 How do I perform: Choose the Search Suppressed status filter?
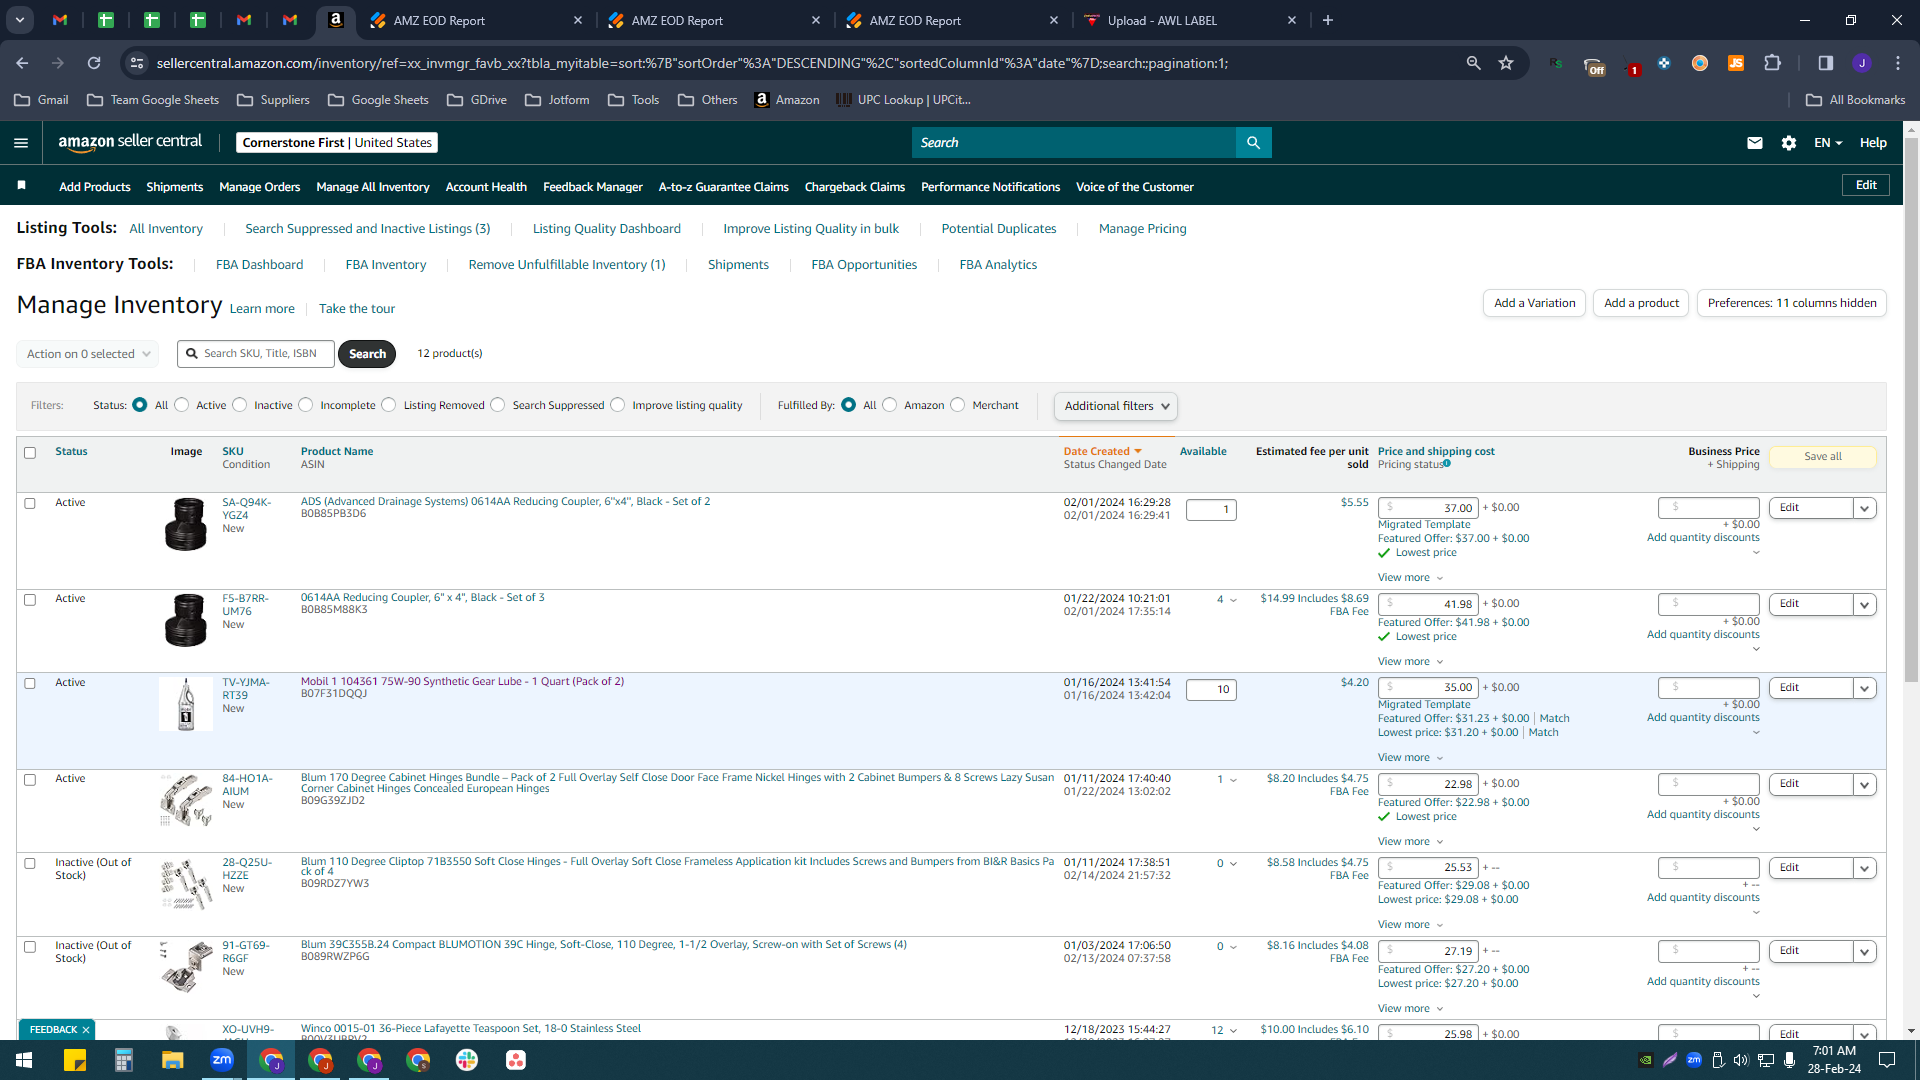(498, 405)
